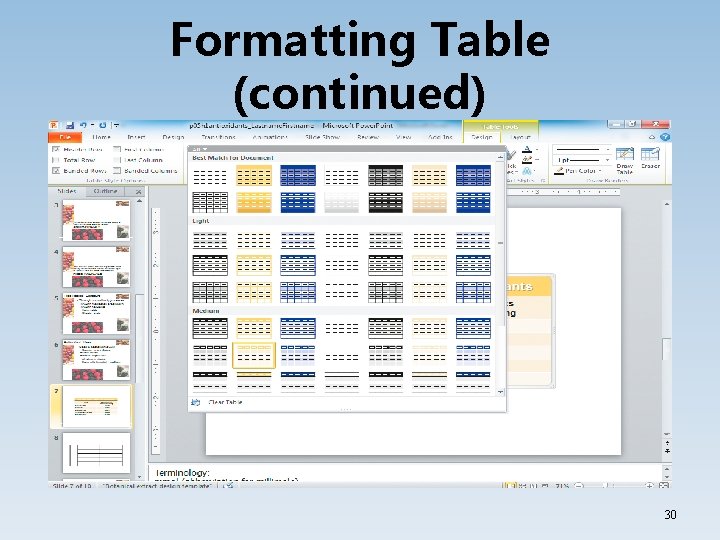Click the slide thumbnails pane scrollbar
The height and width of the screenshot is (540, 720).
tap(140, 339)
